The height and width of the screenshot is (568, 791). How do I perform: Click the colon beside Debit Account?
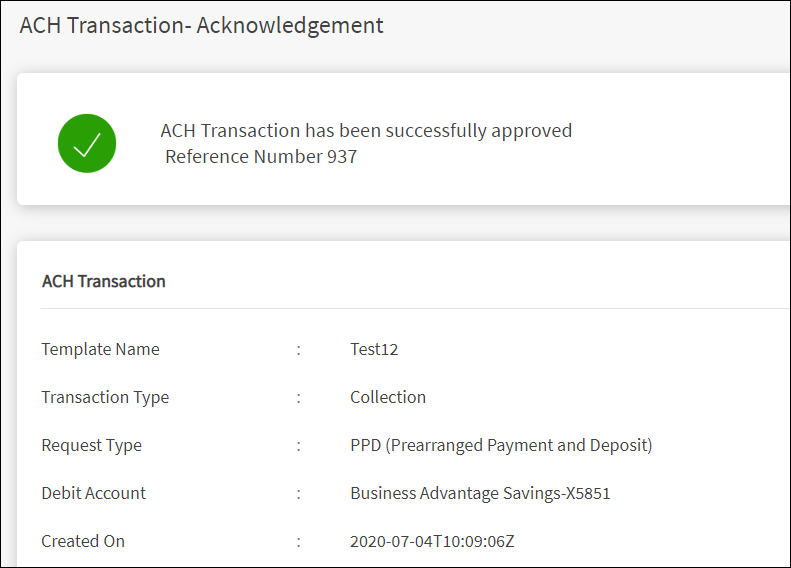point(298,494)
